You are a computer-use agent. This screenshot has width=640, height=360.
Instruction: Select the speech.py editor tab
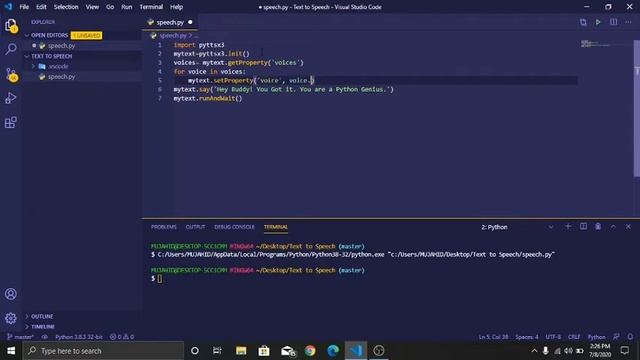[170, 22]
